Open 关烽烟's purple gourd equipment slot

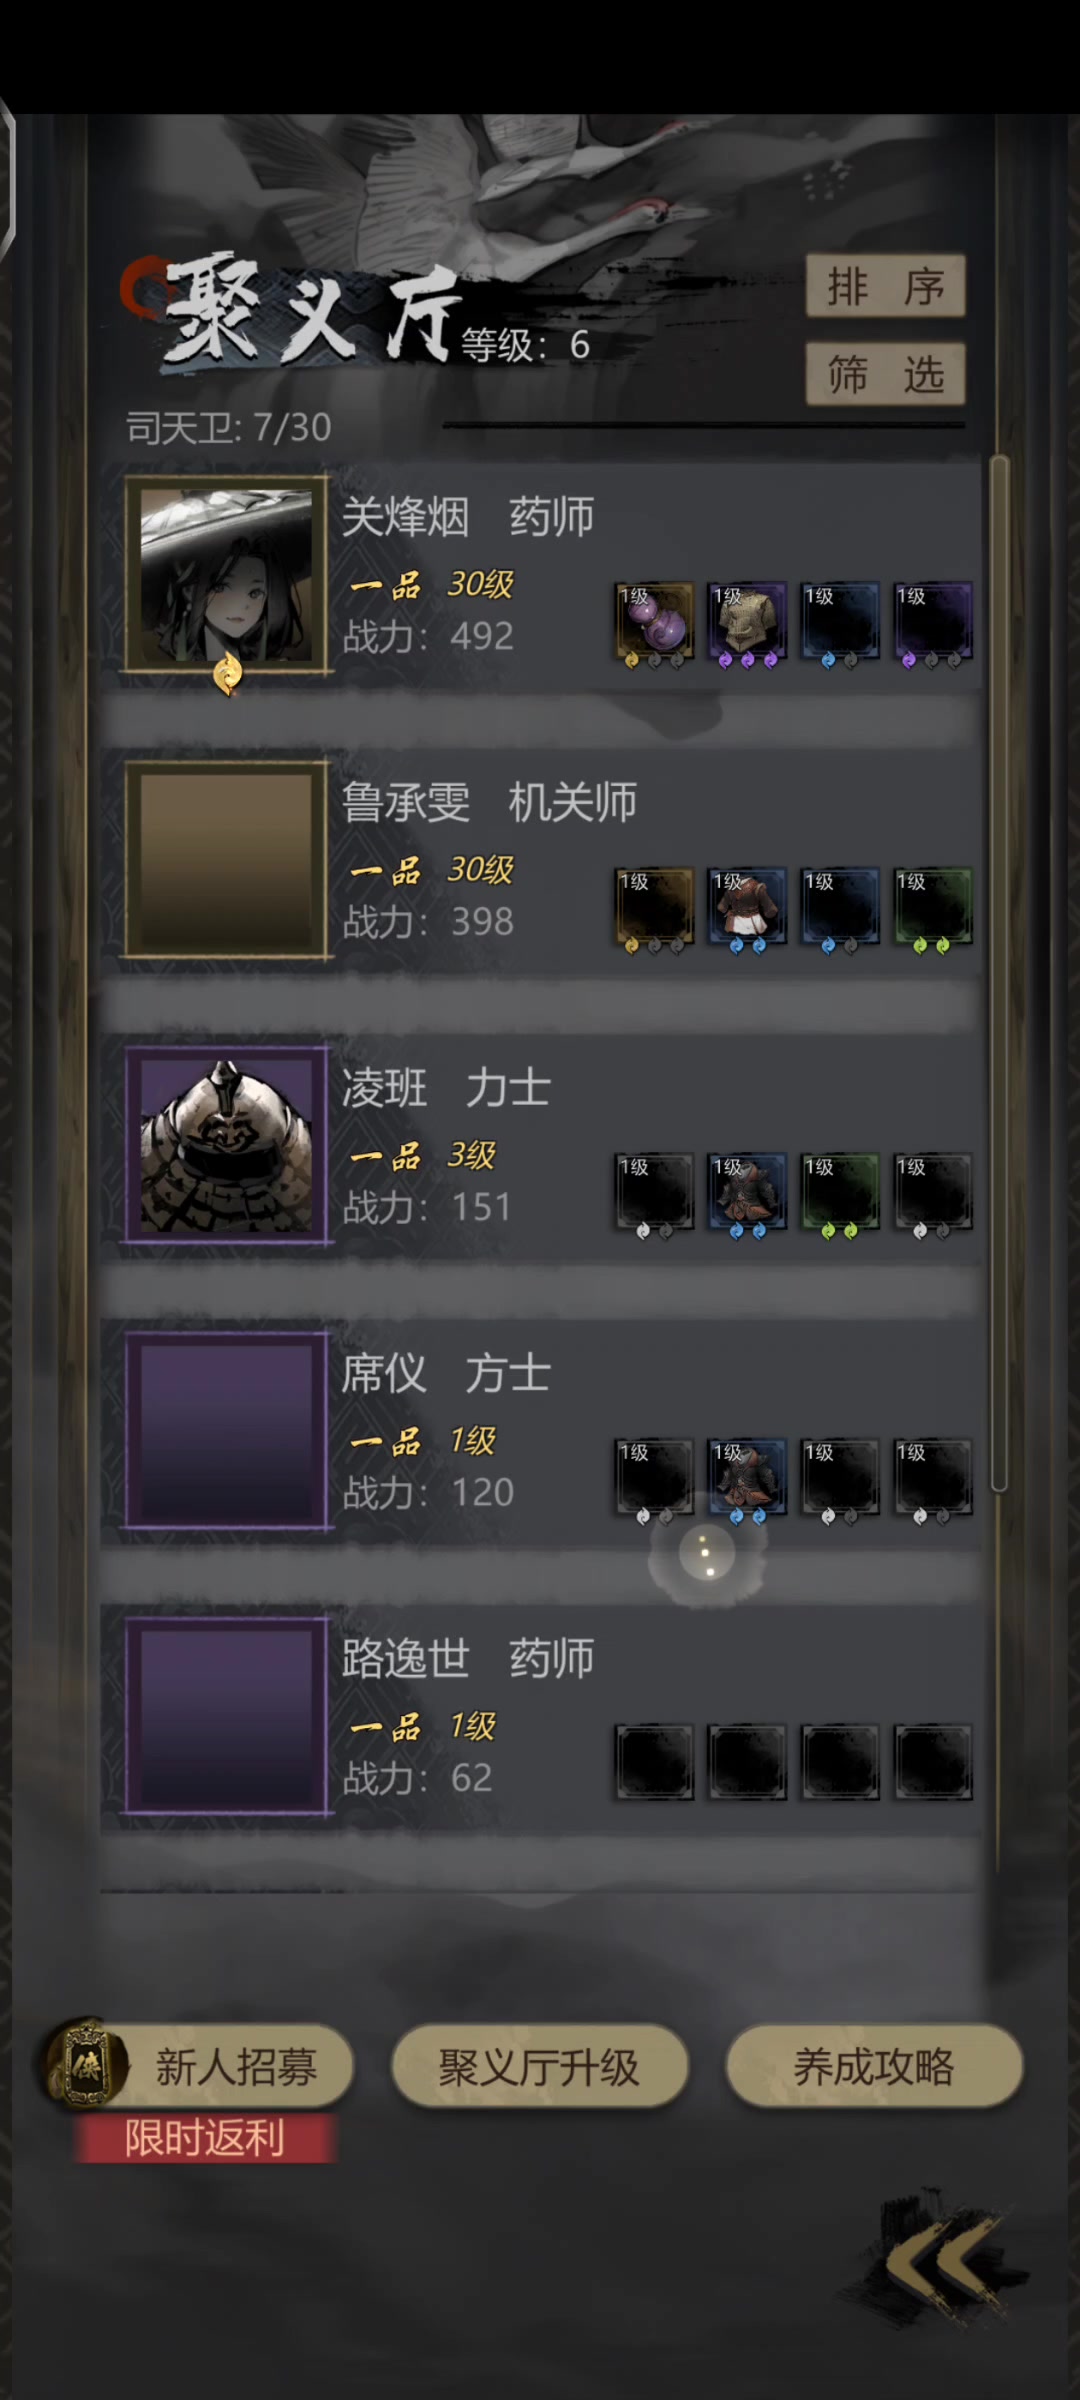point(654,622)
